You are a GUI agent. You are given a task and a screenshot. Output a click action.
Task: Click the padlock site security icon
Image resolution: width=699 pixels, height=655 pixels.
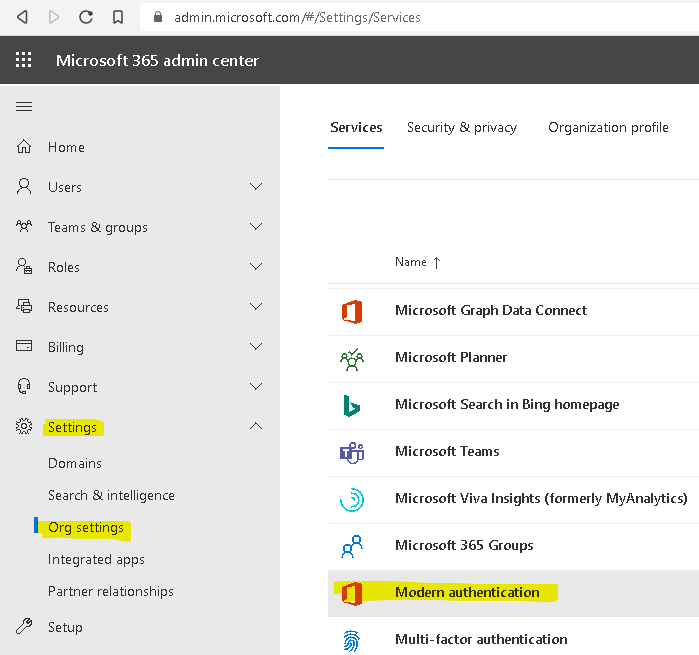(157, 17)
